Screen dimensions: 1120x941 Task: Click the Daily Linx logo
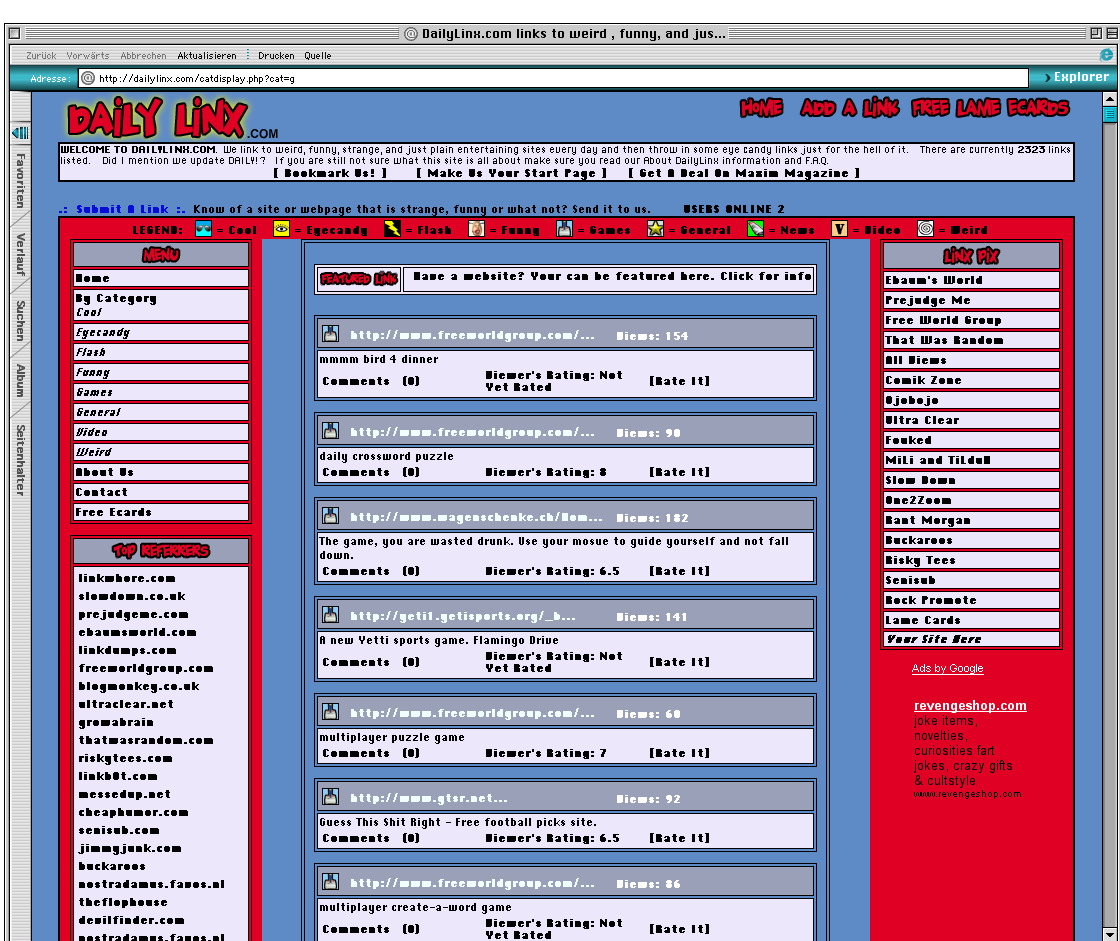coord(157,118)
